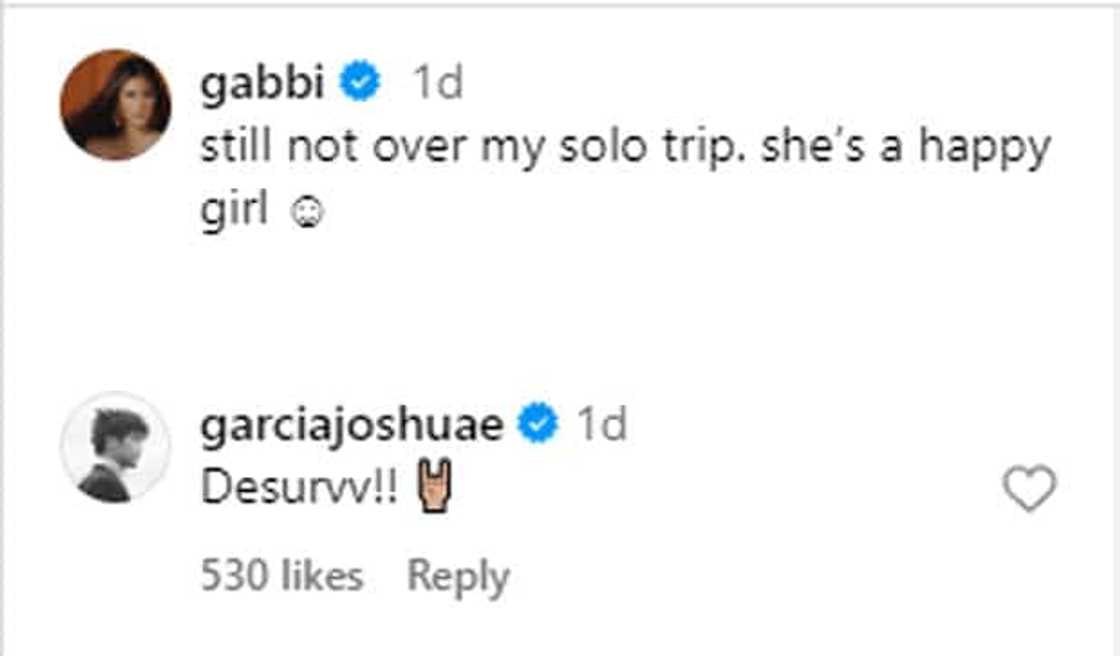This screenshot has width=1120, height=656.
Task: View the 530 likes list
Action: 281,577
